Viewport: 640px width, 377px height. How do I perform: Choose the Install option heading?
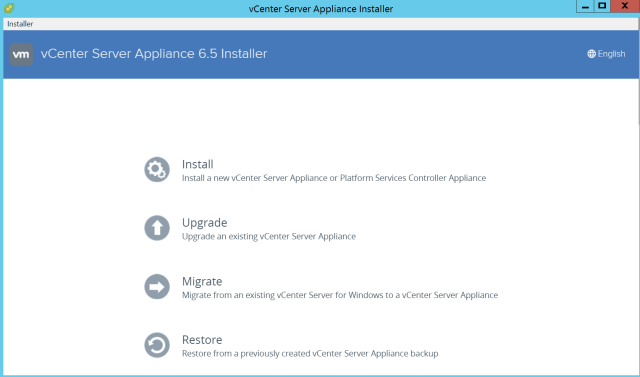(x=198, y=164)
